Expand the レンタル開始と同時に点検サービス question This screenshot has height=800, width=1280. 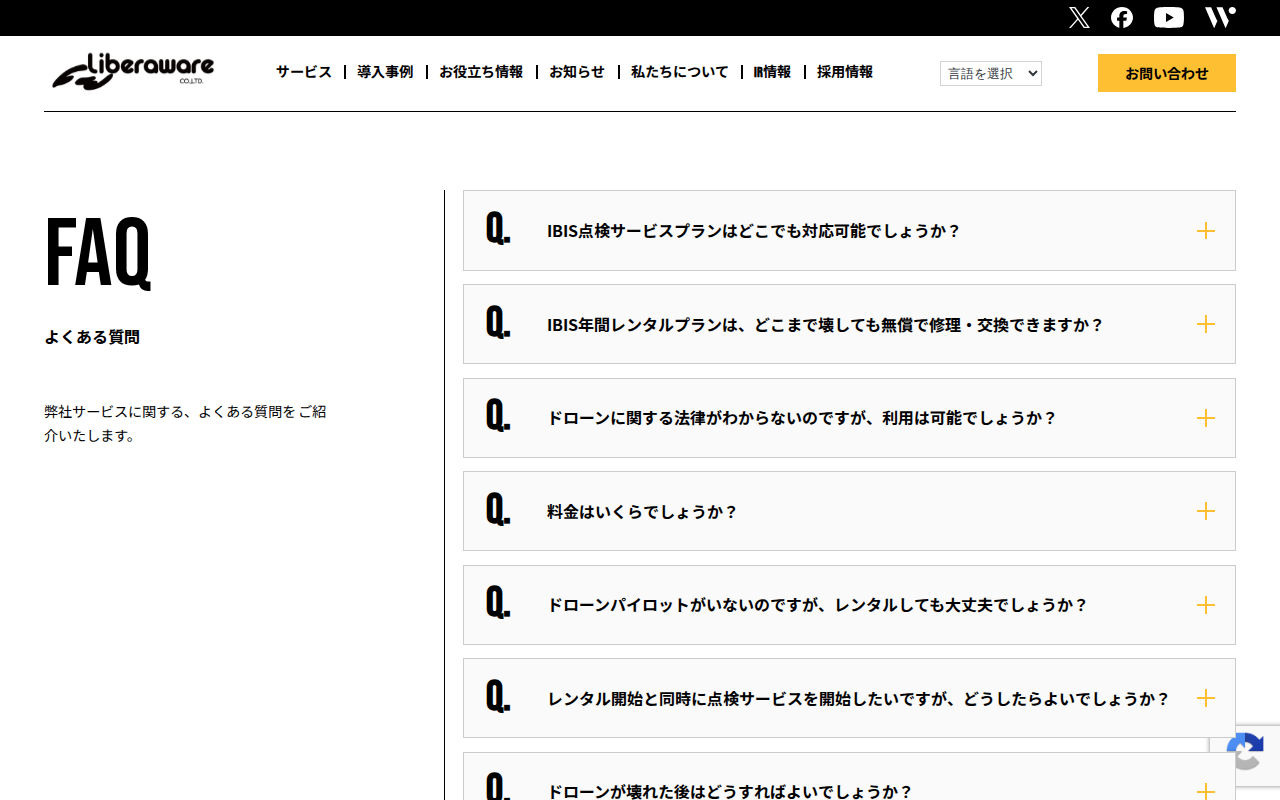coord(849,698)
